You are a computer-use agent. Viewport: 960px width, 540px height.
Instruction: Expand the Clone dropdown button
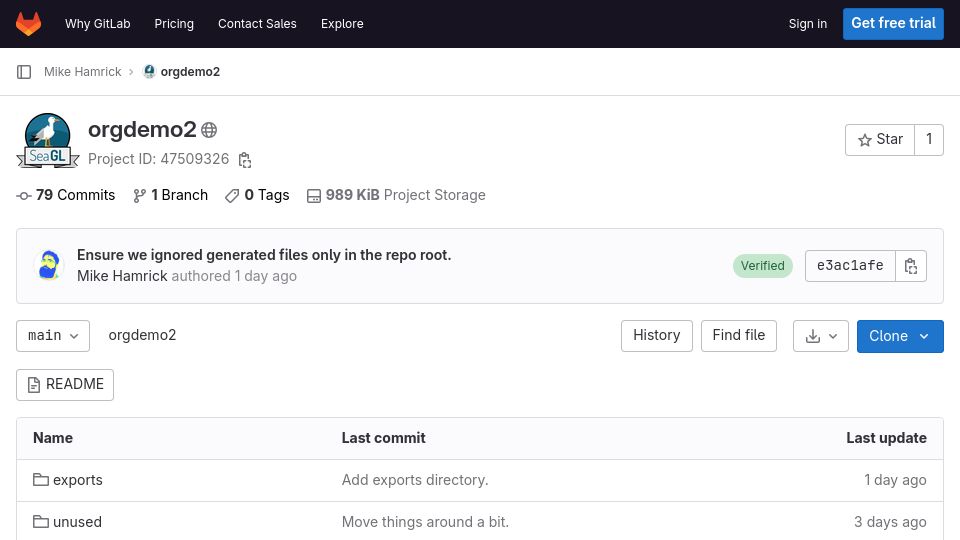[x=900, y=336]
